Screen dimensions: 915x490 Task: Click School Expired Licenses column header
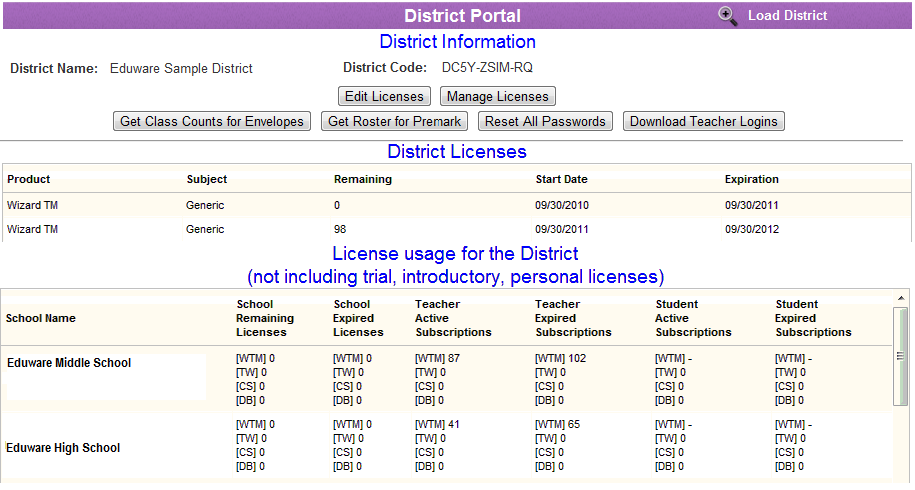tap(358, 318)
